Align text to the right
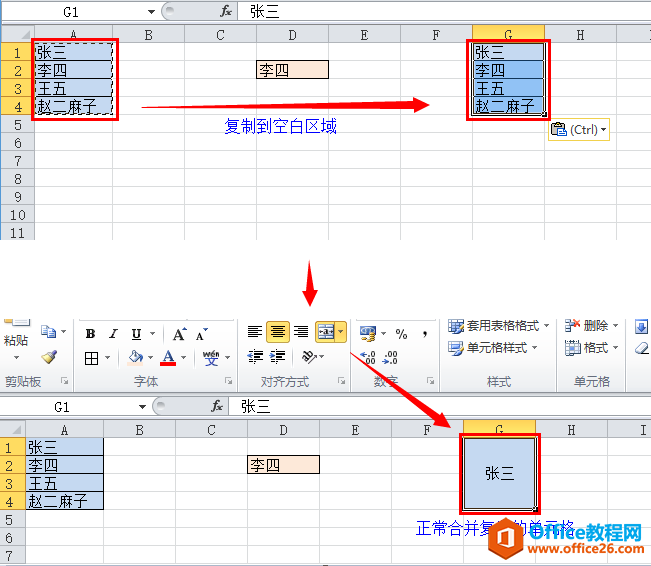 [301, 332]
